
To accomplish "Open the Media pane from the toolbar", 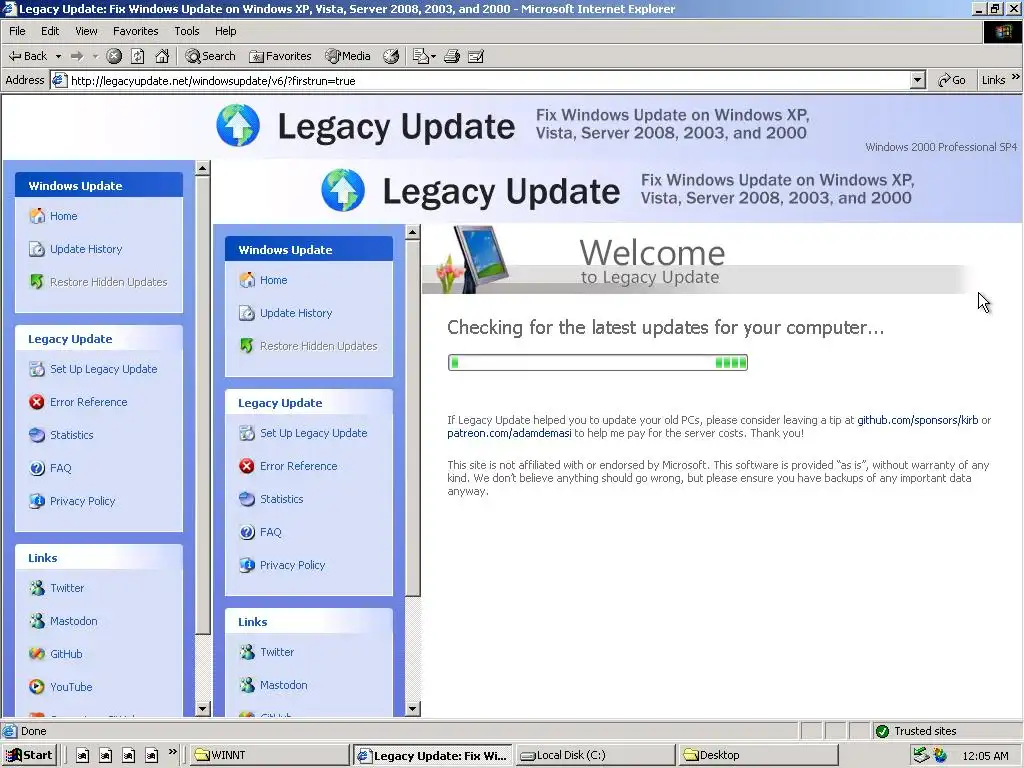I will coord(348,56).
